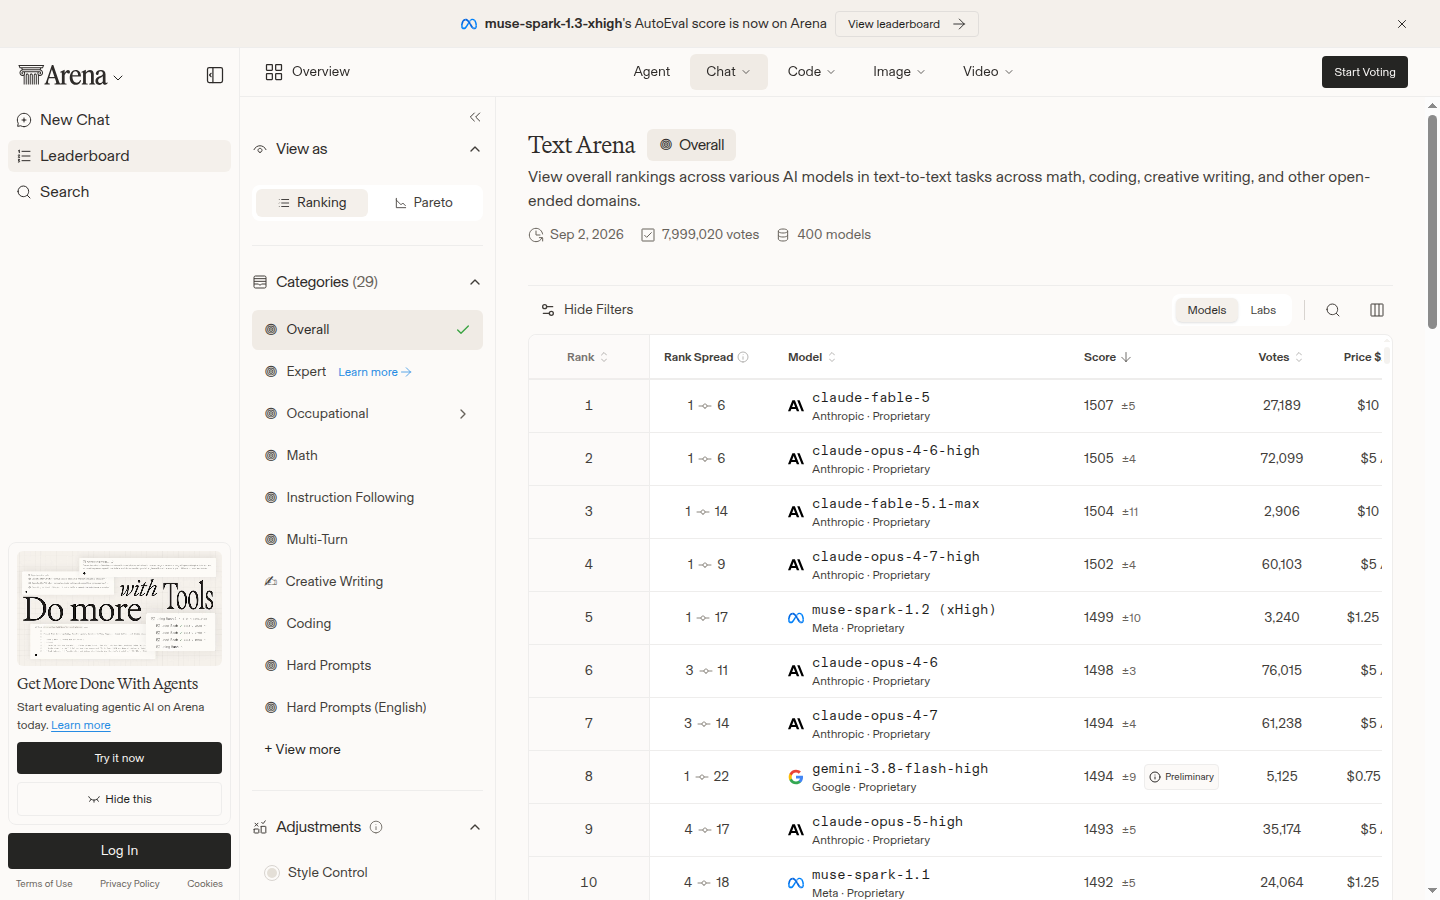1440x900 pixels.
Task: Select the Coding category
Action: coord(367,624)
